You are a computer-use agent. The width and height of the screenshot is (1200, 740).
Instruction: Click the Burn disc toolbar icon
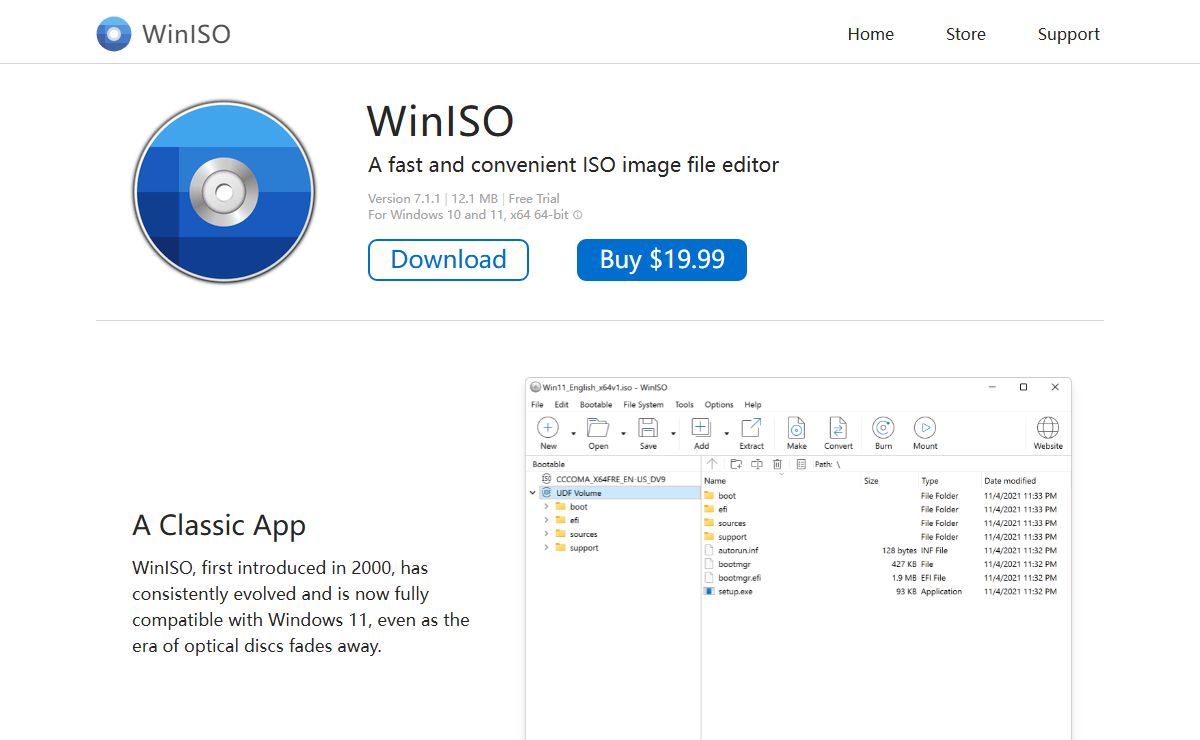click(x=883, y=427)
